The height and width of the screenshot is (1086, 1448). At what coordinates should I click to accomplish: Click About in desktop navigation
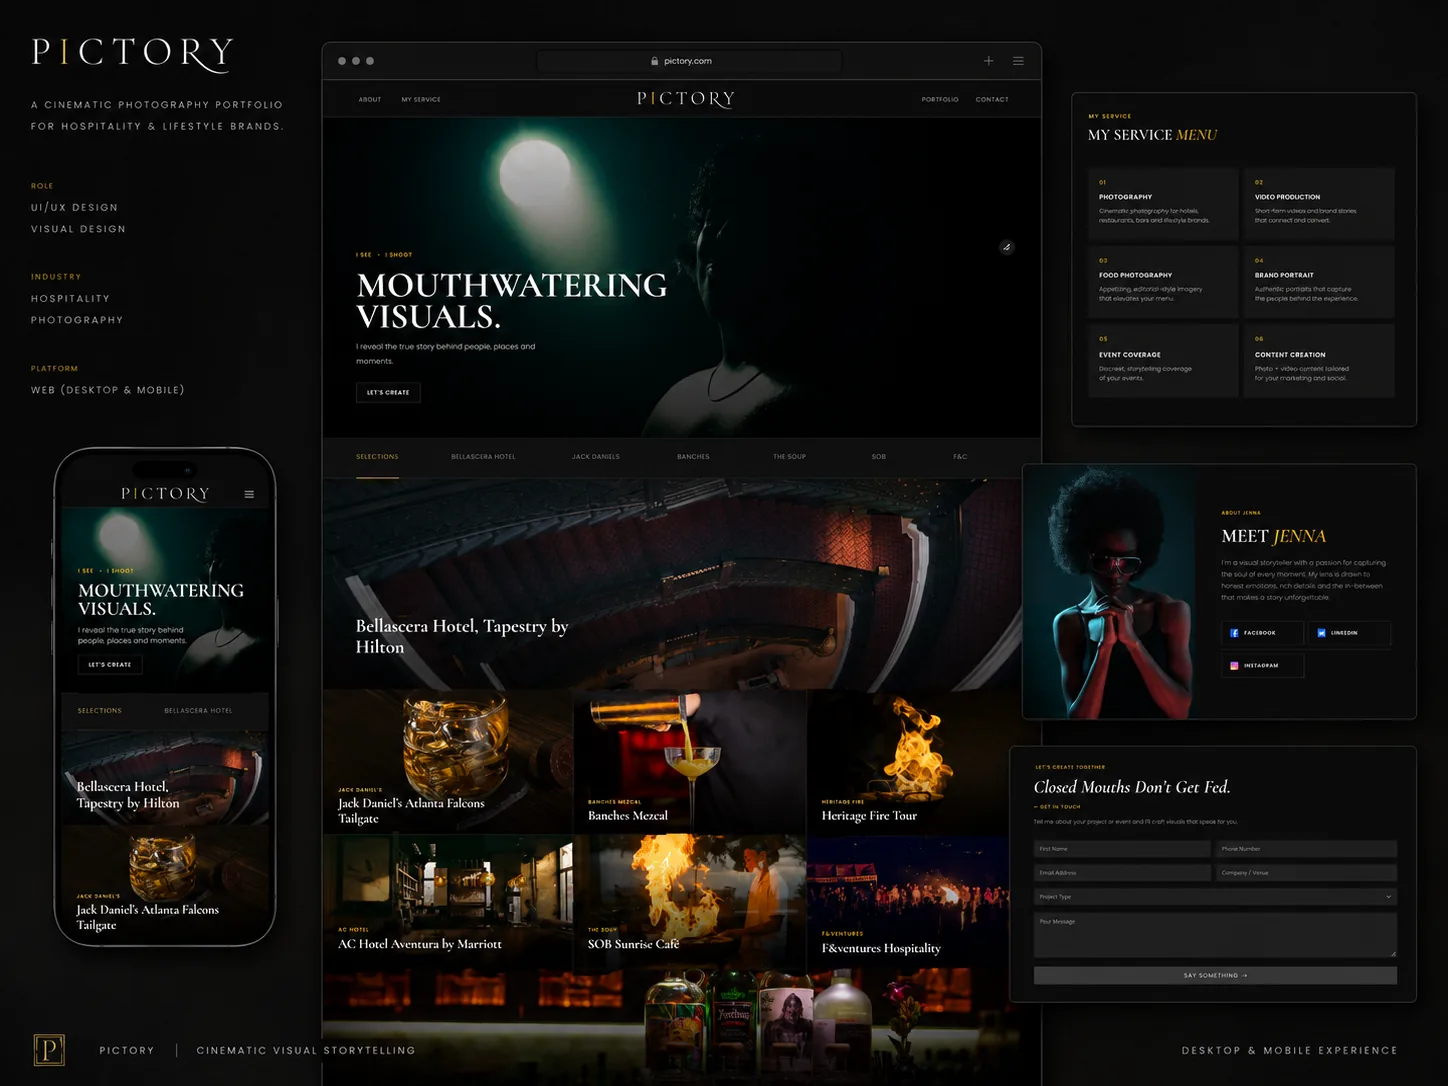(370, 100)
